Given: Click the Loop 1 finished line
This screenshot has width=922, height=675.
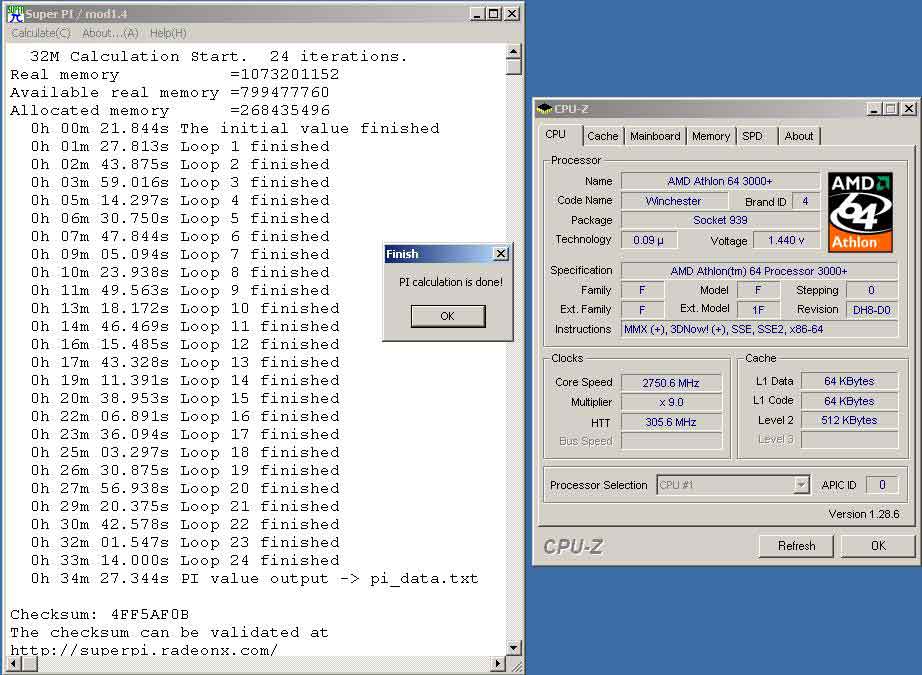Looking at the screenshot, I should click(180, 146).
